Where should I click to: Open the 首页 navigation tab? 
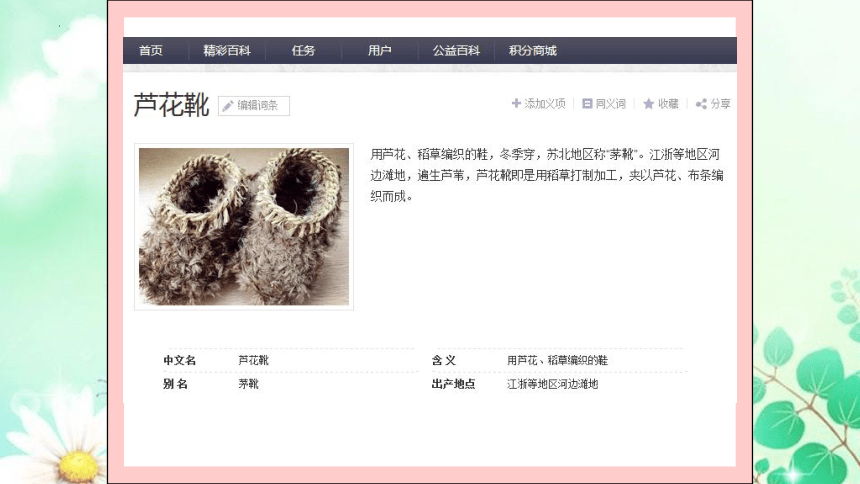151,50
